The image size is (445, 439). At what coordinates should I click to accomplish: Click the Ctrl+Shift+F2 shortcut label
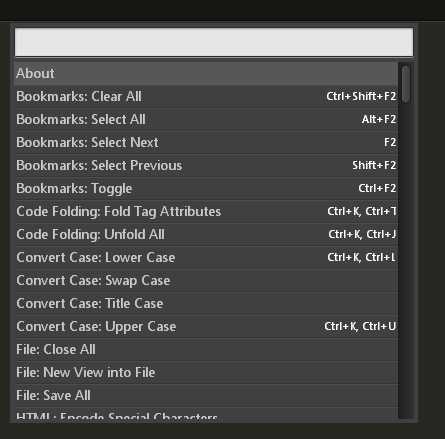click(x=361, y=96)
